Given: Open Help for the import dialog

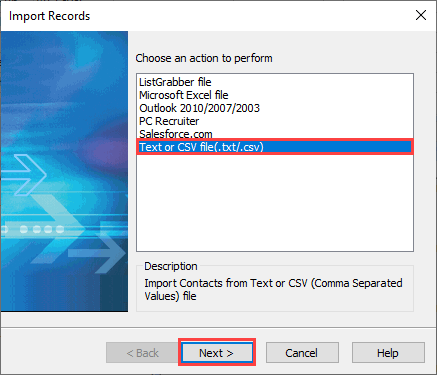Looking at the screenshot, I should 388,353.
